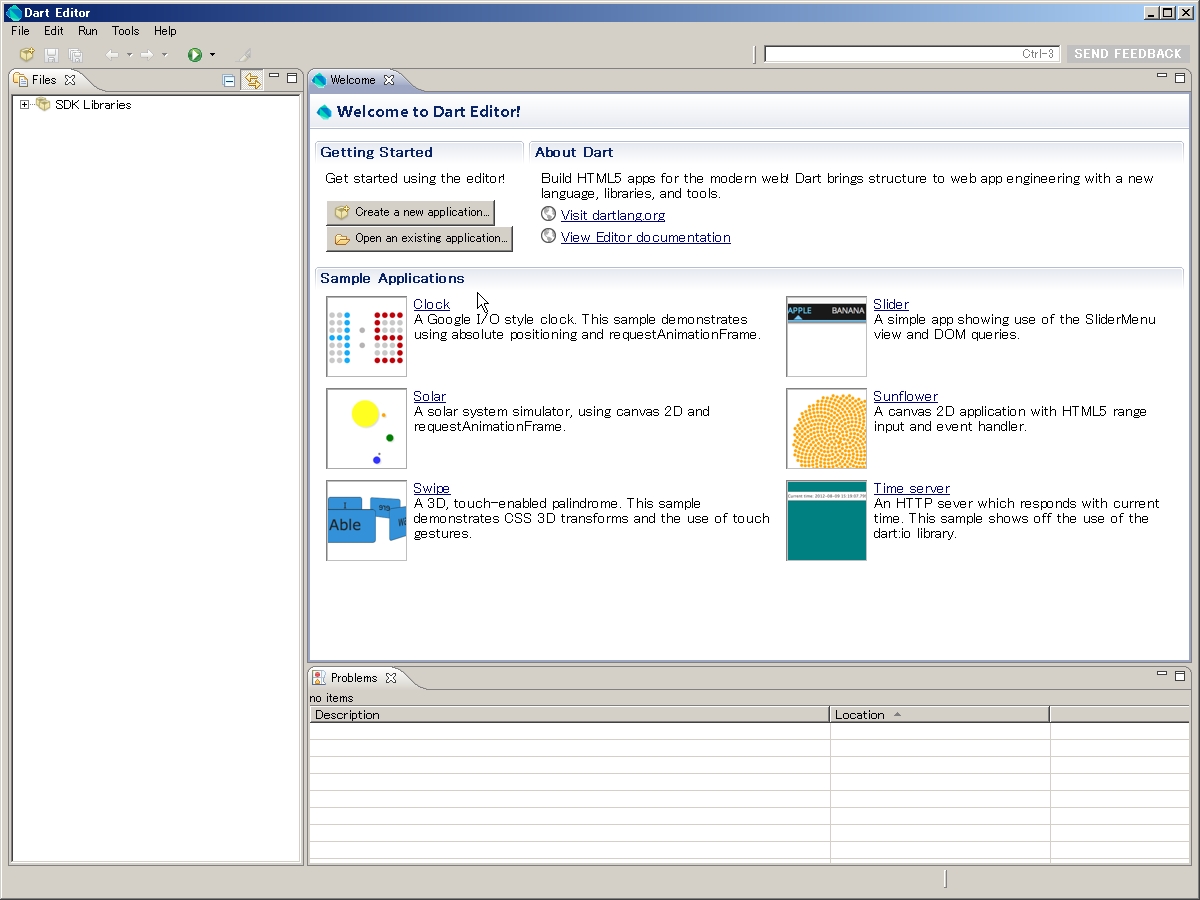Sort Problems by Description column header
Image resolution: width=1200 pixels, height=900 pixels.
[570, 714]
